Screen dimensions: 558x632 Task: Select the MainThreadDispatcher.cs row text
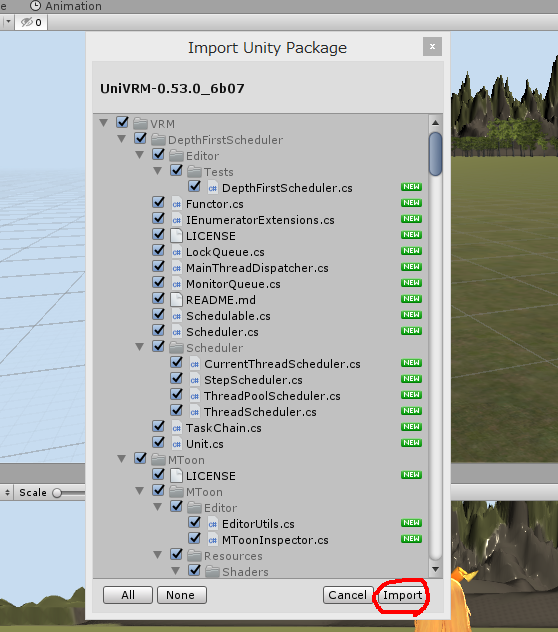(x=257, y=268)
